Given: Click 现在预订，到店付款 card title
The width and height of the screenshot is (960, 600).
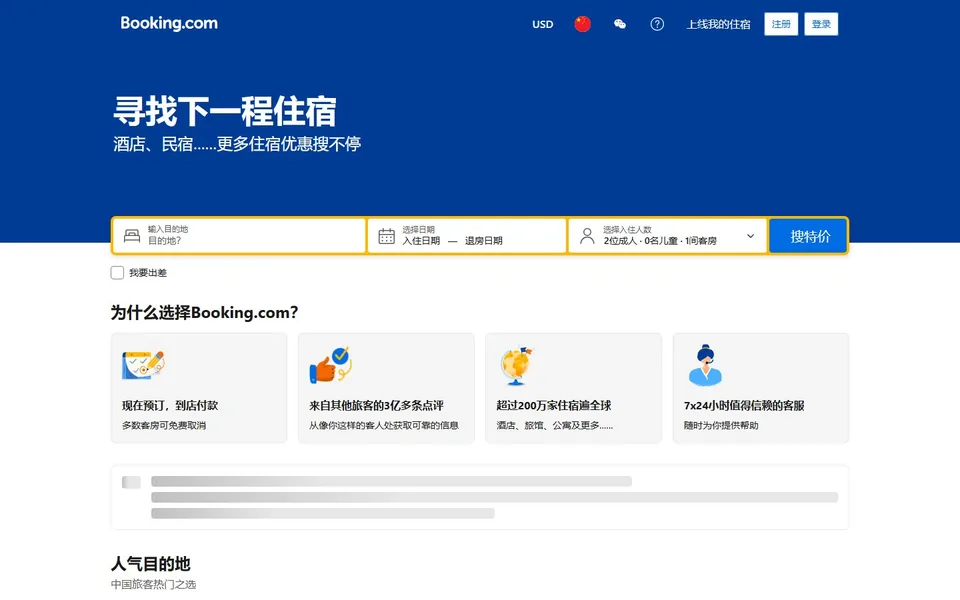Looking at the screenshot, I should pos(170,405).
